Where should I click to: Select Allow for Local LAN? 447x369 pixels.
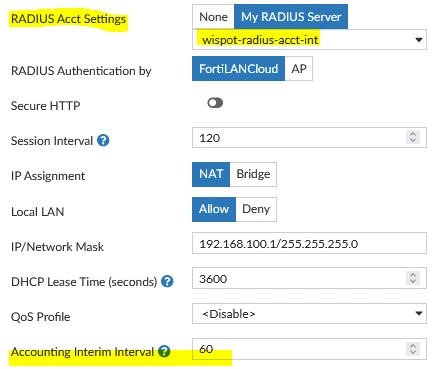pos(214,209)
